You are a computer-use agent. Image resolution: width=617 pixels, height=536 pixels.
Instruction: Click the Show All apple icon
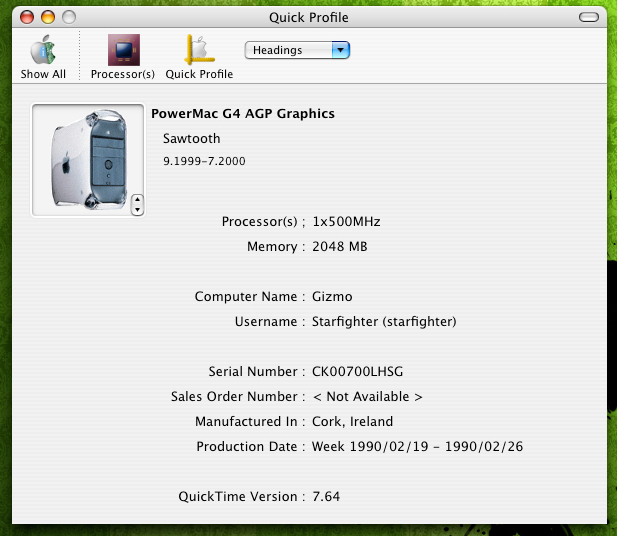pyautogui.click(x=43, y=50)
